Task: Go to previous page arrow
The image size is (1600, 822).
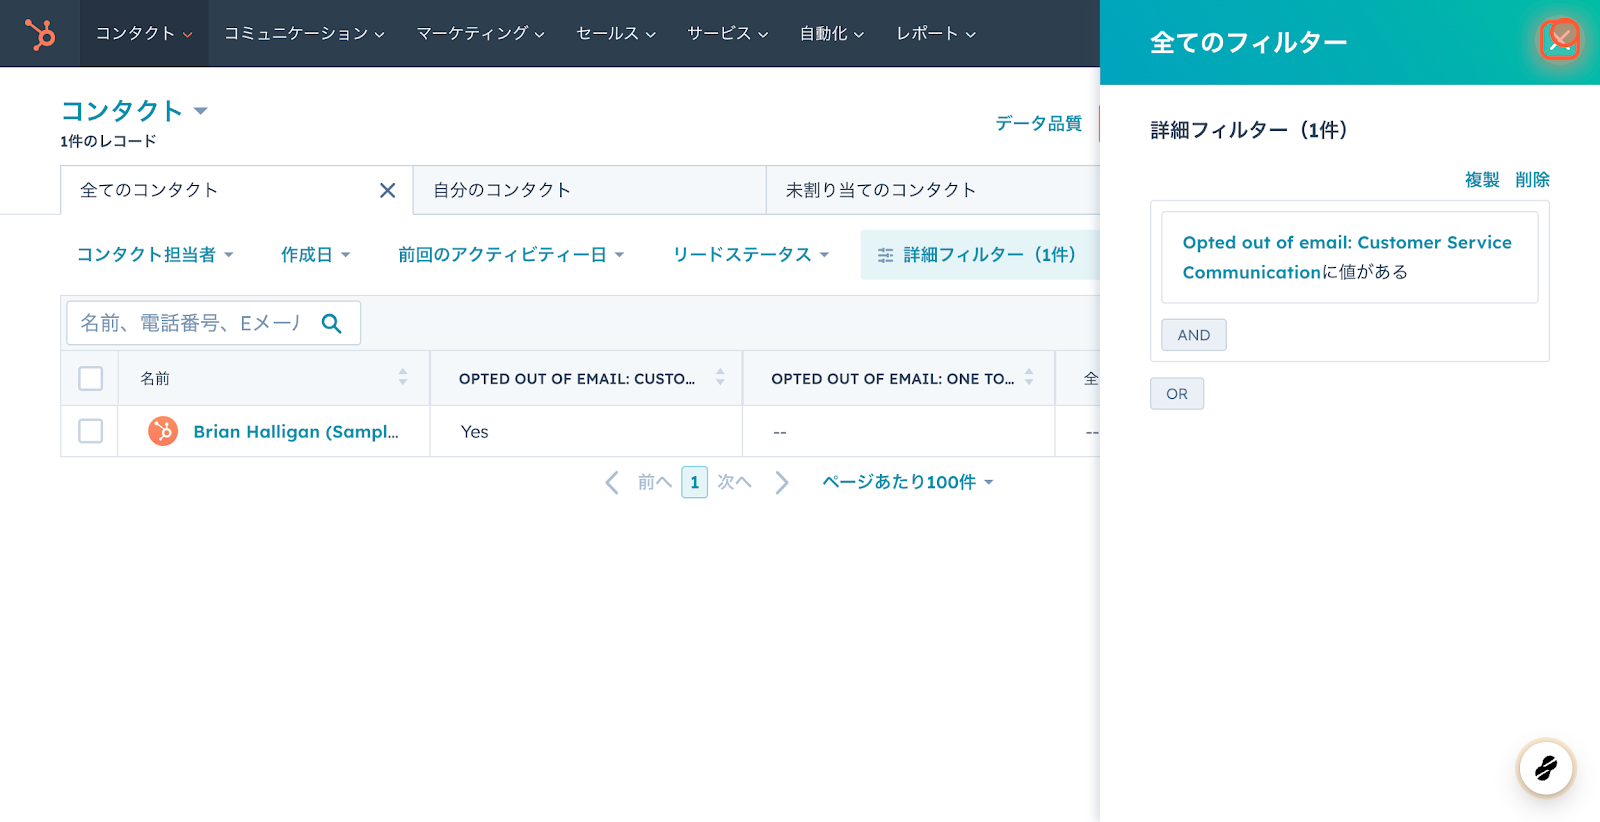Action: coord(612,482)
